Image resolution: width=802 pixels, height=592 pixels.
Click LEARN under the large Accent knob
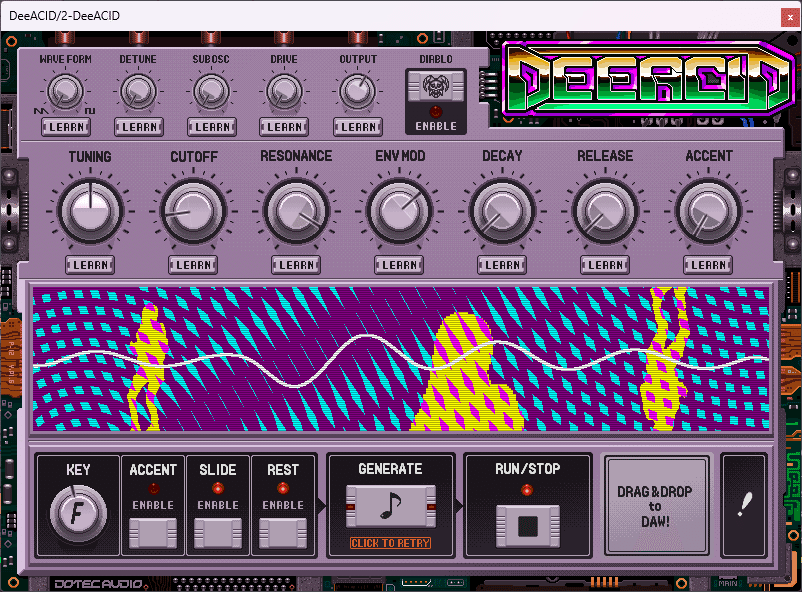[708, 265]
